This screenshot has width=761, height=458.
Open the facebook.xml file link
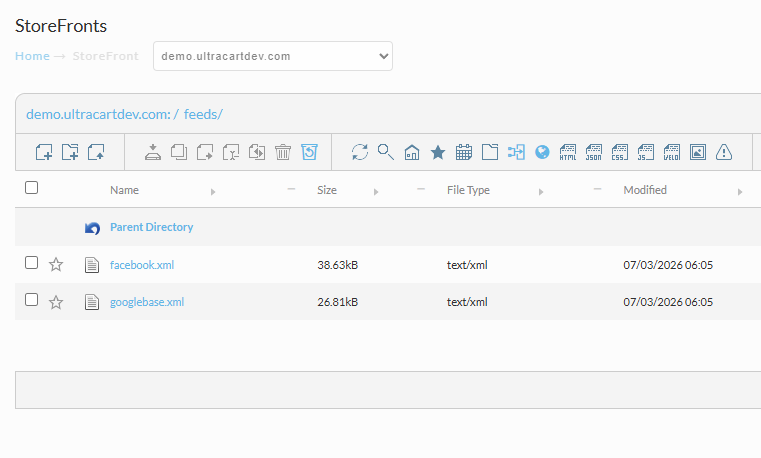[142, 265]
